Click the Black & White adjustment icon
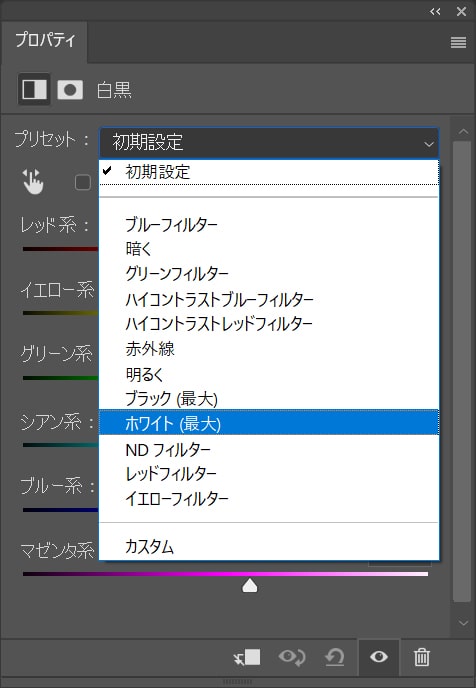Image resolution: width=476 pixels, height=688 pixels. (x=34, y=89)
